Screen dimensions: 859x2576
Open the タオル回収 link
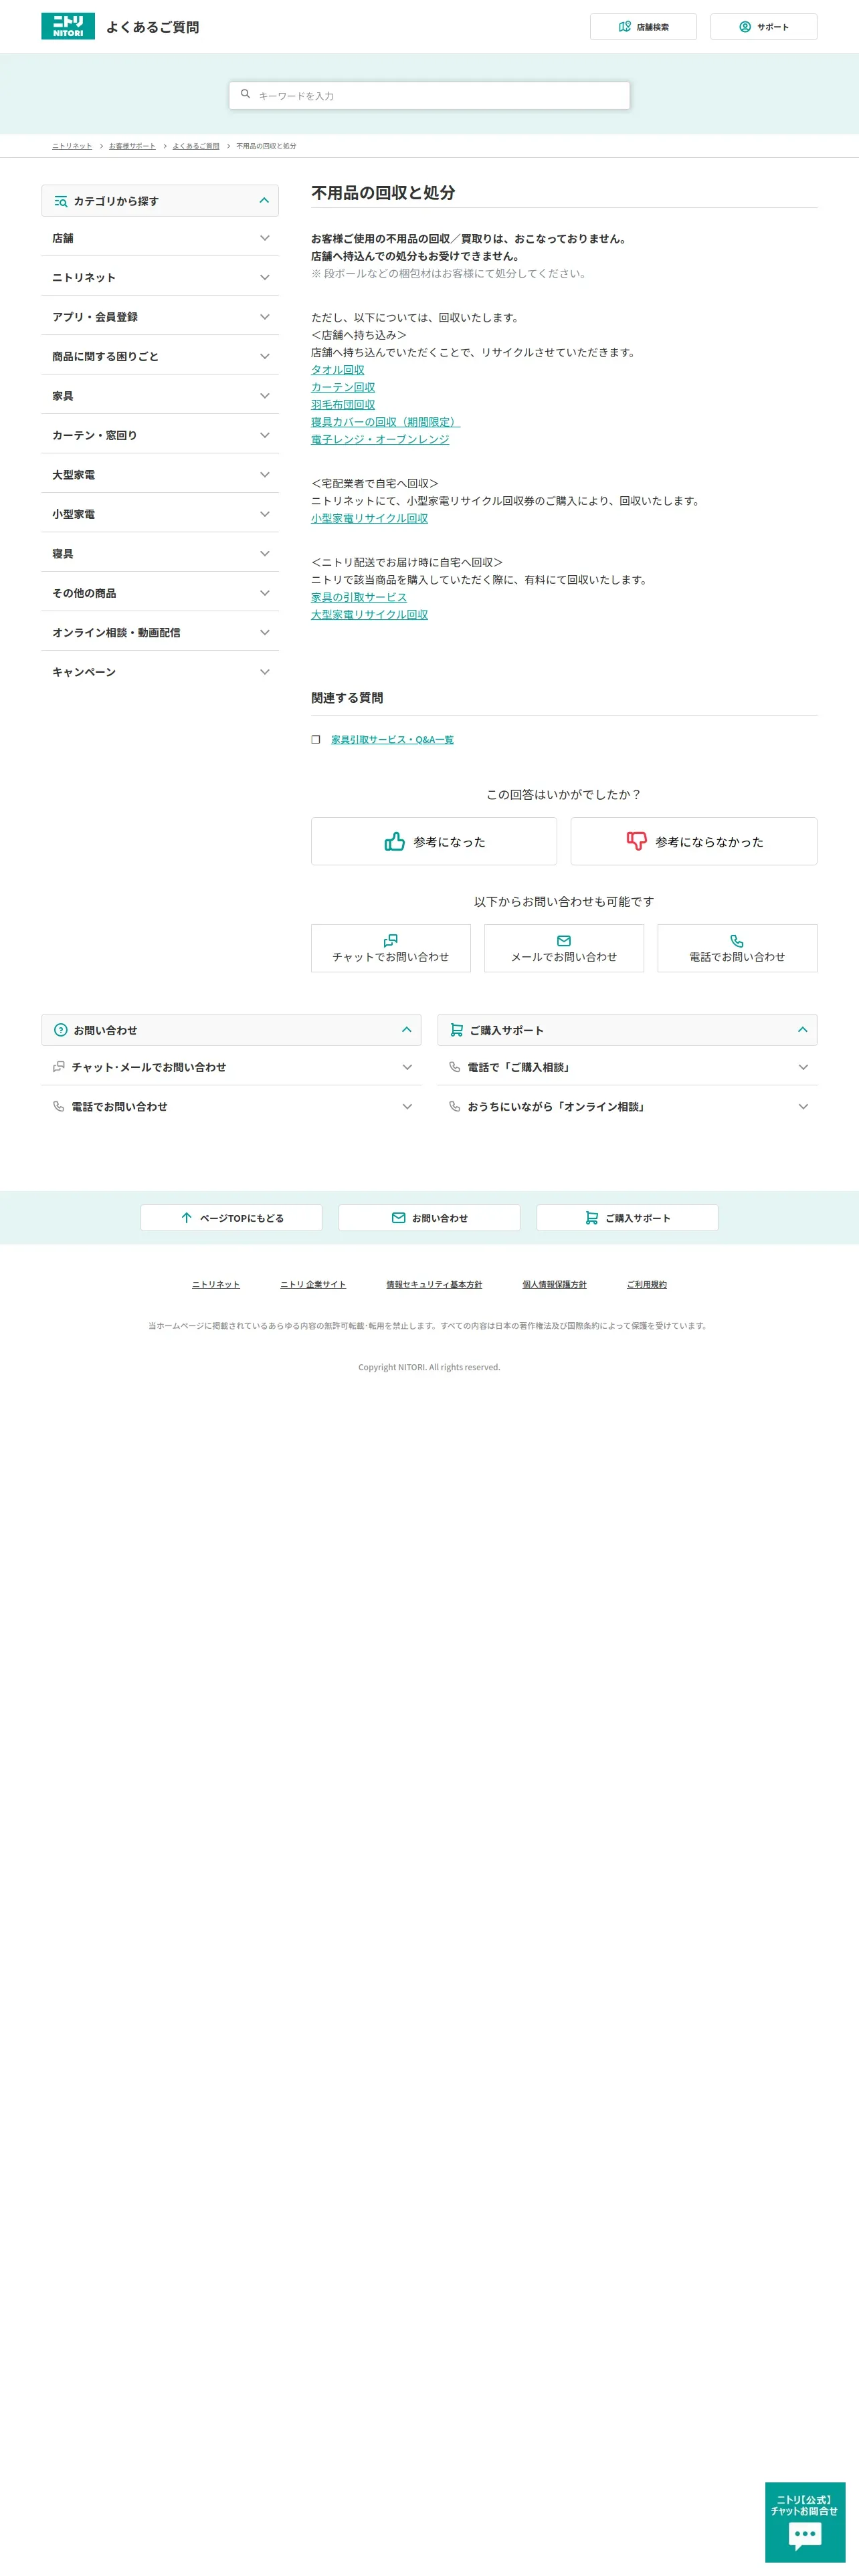click(x=338, y=370)
